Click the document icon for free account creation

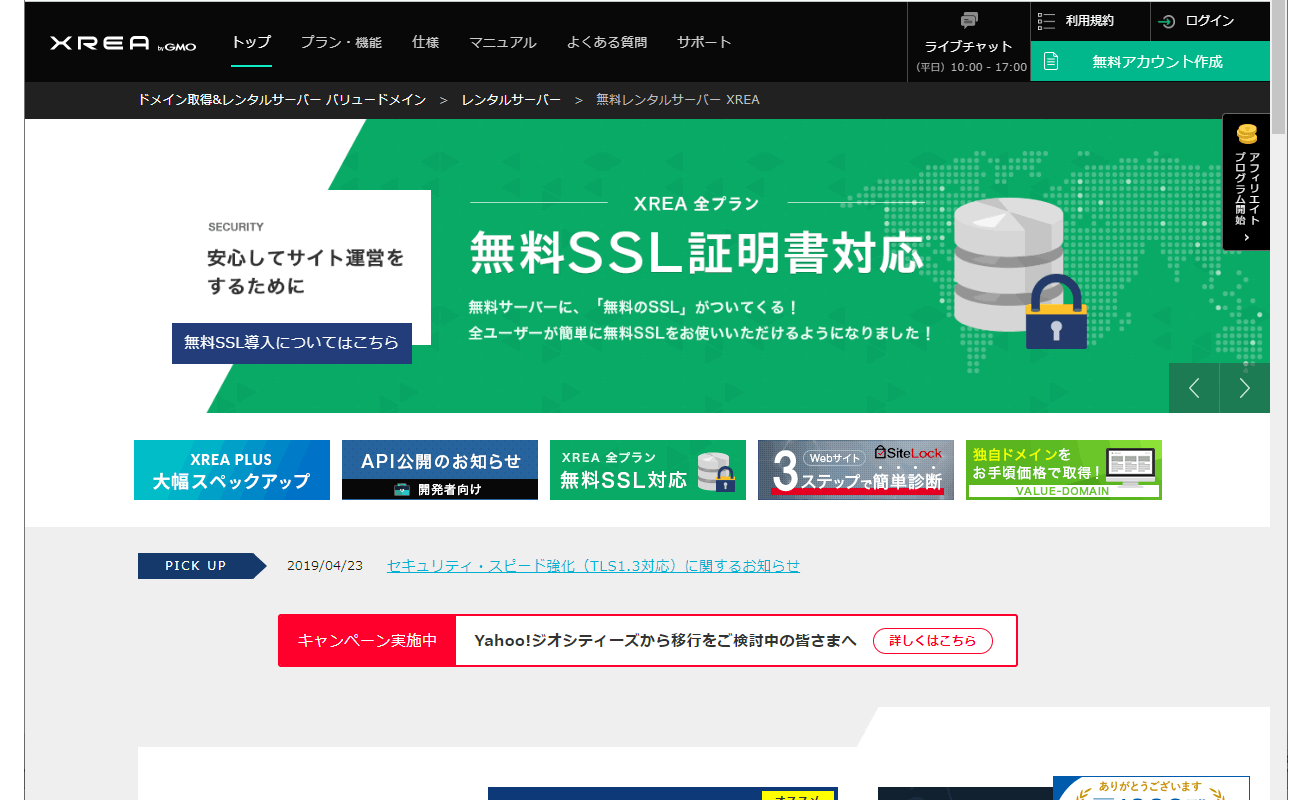coord(1050,61)
